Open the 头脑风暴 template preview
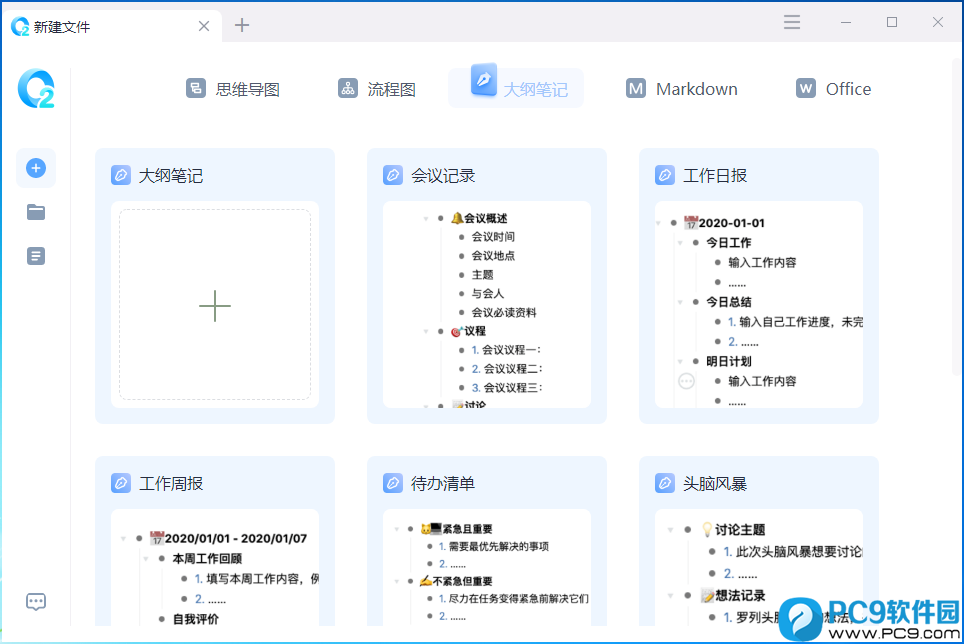The image size is (964, 644). click(759, 568)
